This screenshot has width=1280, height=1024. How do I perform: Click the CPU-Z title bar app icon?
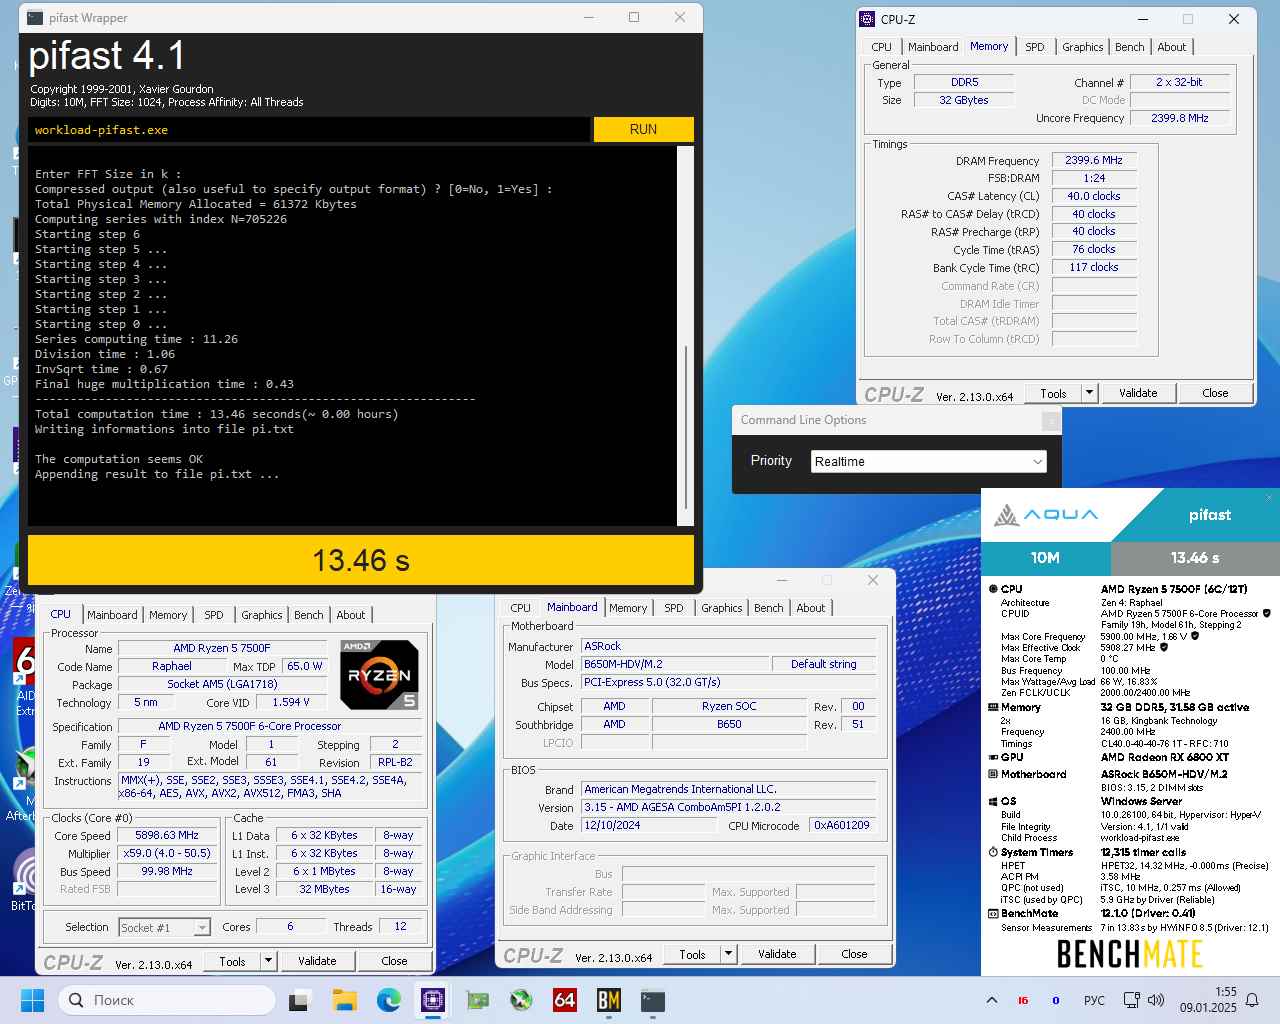(867, 19)
